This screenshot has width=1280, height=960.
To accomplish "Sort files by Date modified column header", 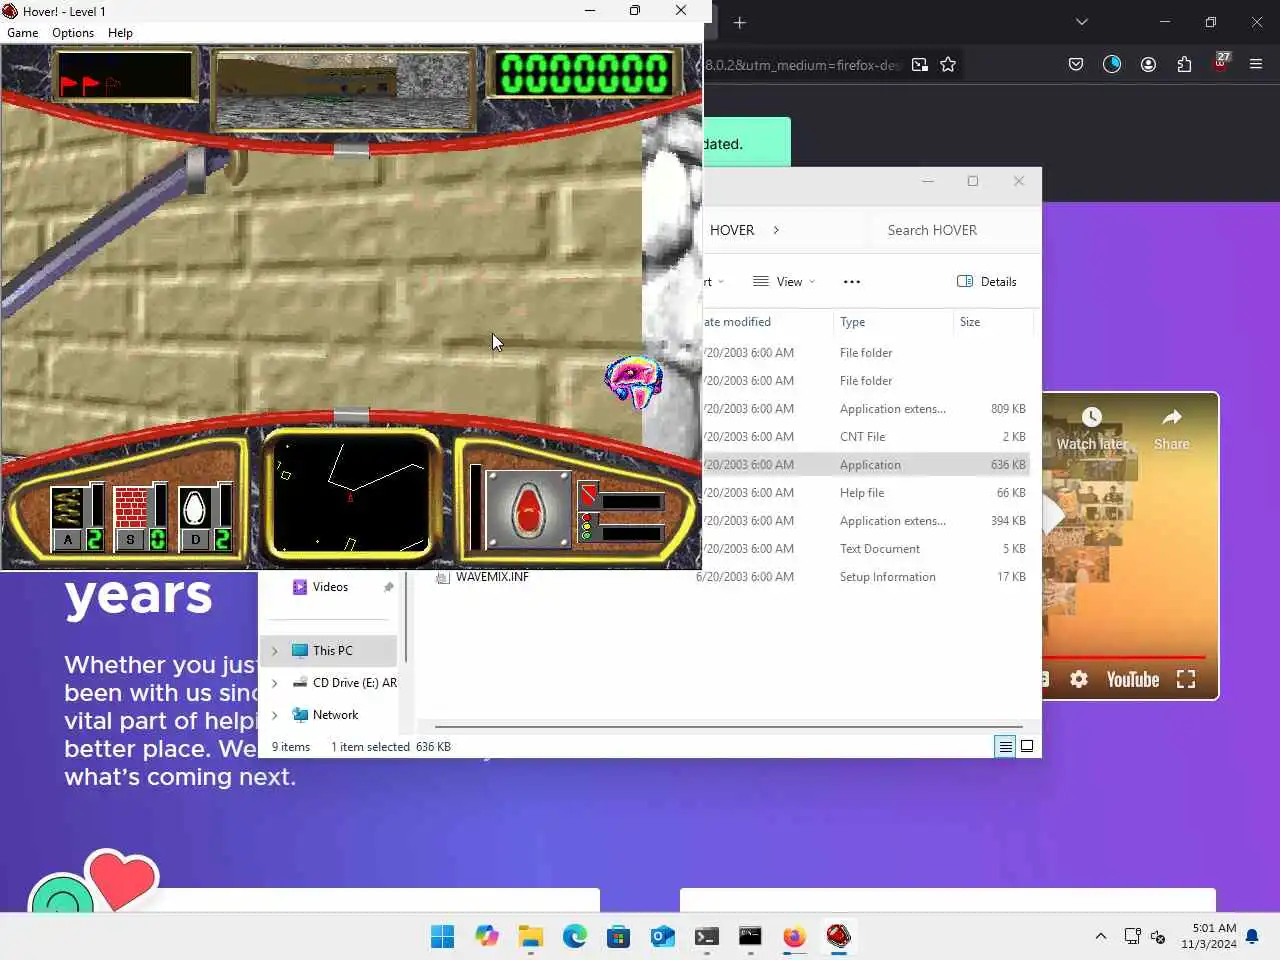I will tap(766, 322).
